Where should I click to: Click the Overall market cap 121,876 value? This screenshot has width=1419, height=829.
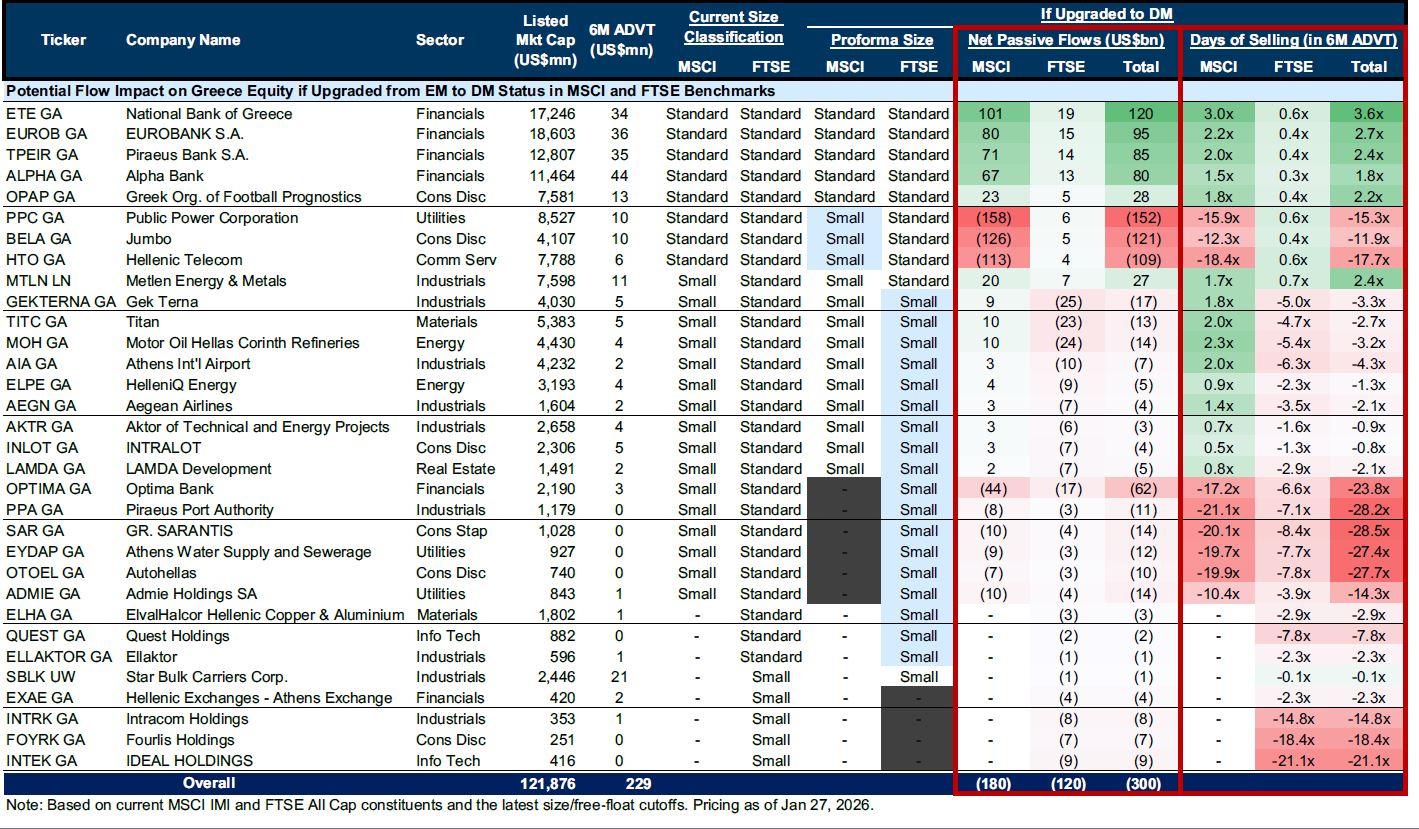(549, 783)
